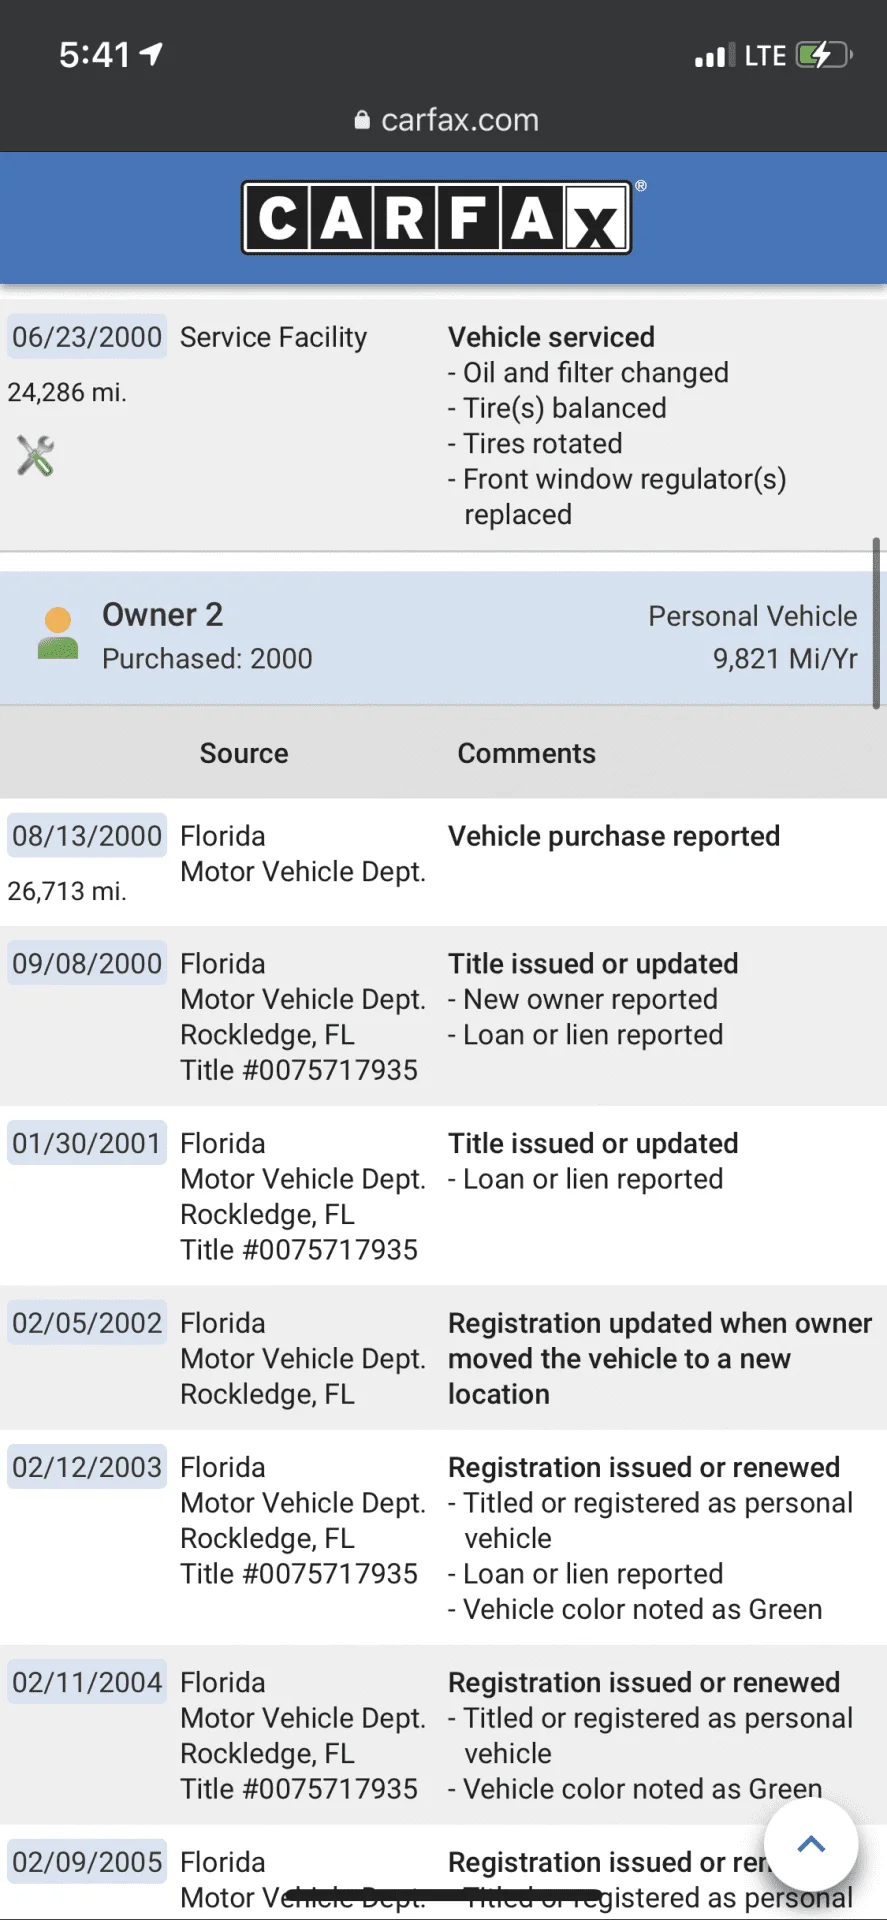The image size is (887, 1920).
Task: Tap the wrench service icon
Action: click(x=35, y=456)
